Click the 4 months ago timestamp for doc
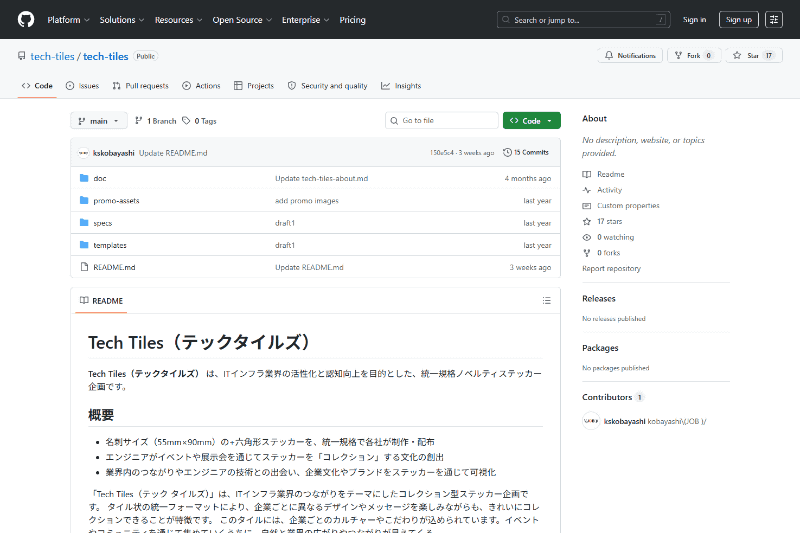 (528, 179)
